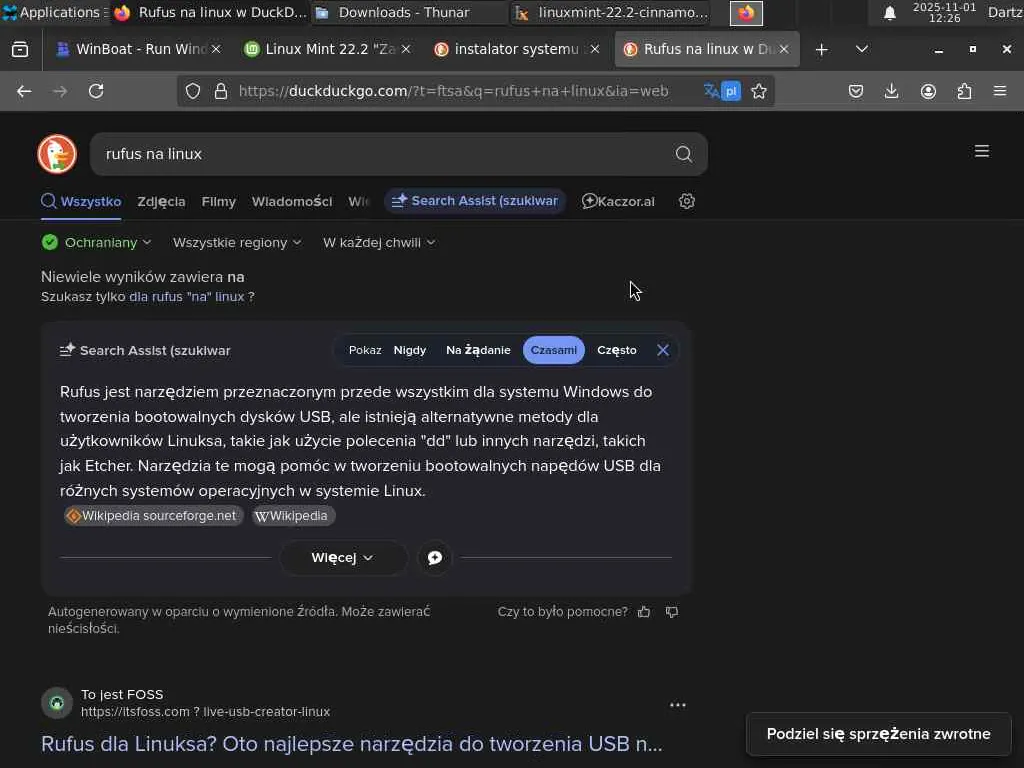Switch to Linux Mint 22.2 browser tab
This screenshot has width=1024, height=768.
pyautogui.click(x=319, y=50)
